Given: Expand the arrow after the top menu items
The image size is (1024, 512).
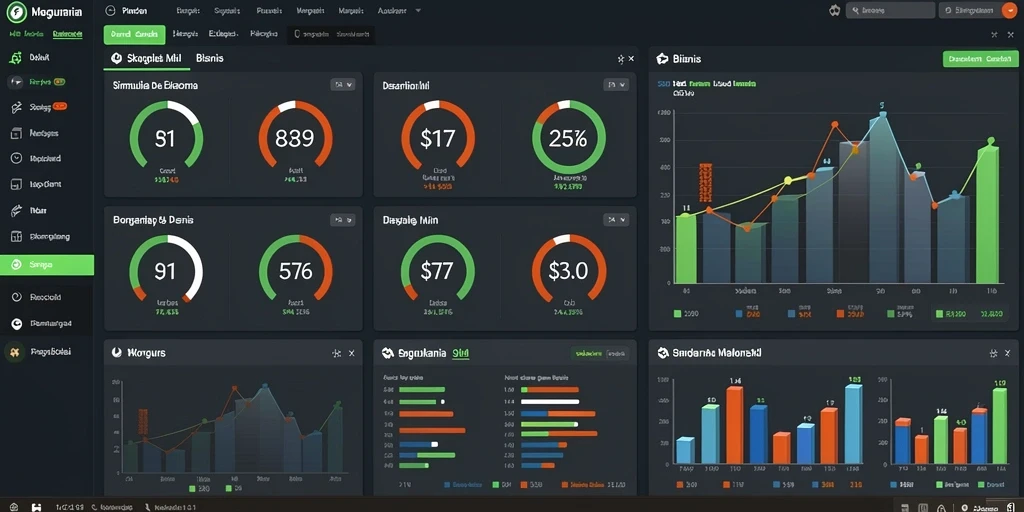Looking at the screenshot, I should [x=418, y=11].
